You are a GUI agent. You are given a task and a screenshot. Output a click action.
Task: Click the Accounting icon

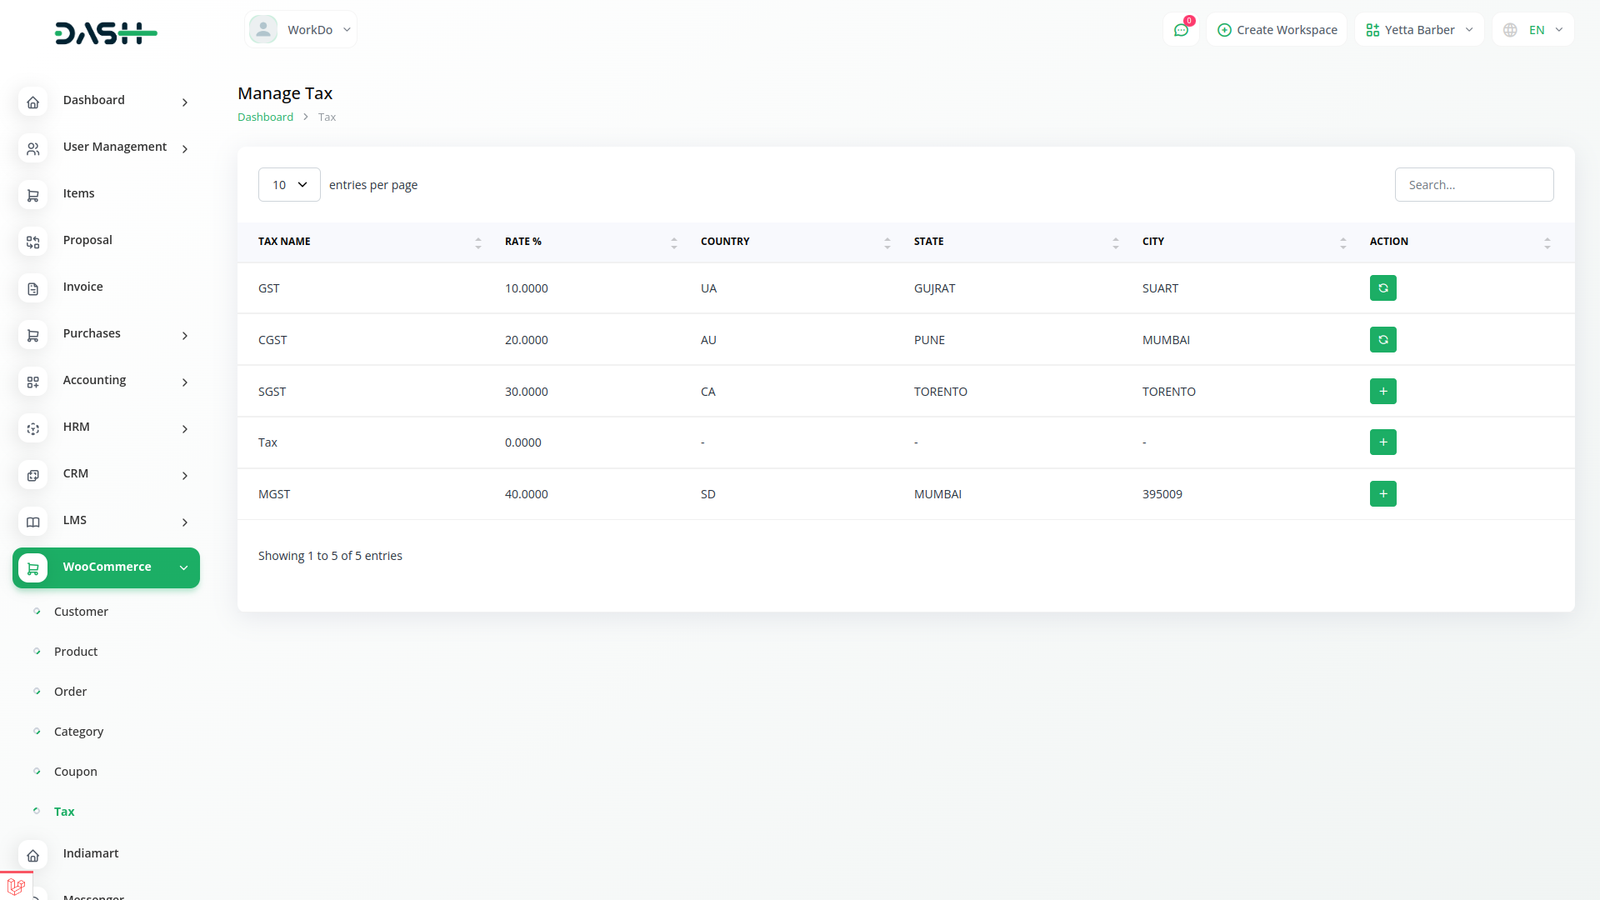[33, 382]
